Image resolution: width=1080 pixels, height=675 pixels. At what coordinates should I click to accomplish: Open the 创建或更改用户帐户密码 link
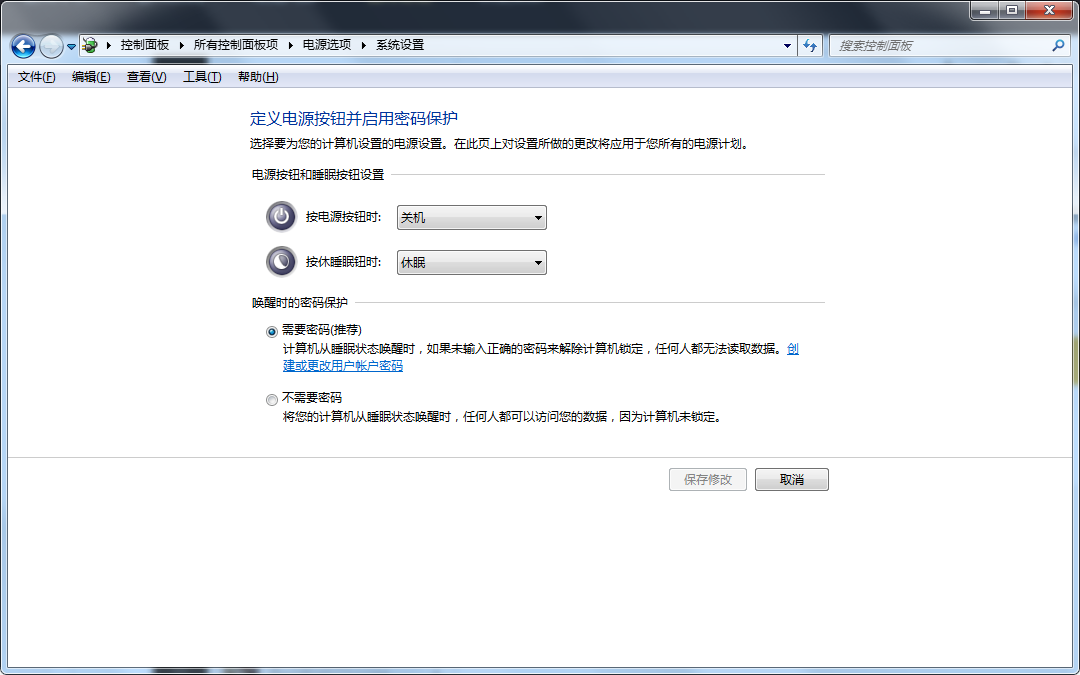(343, 366)
